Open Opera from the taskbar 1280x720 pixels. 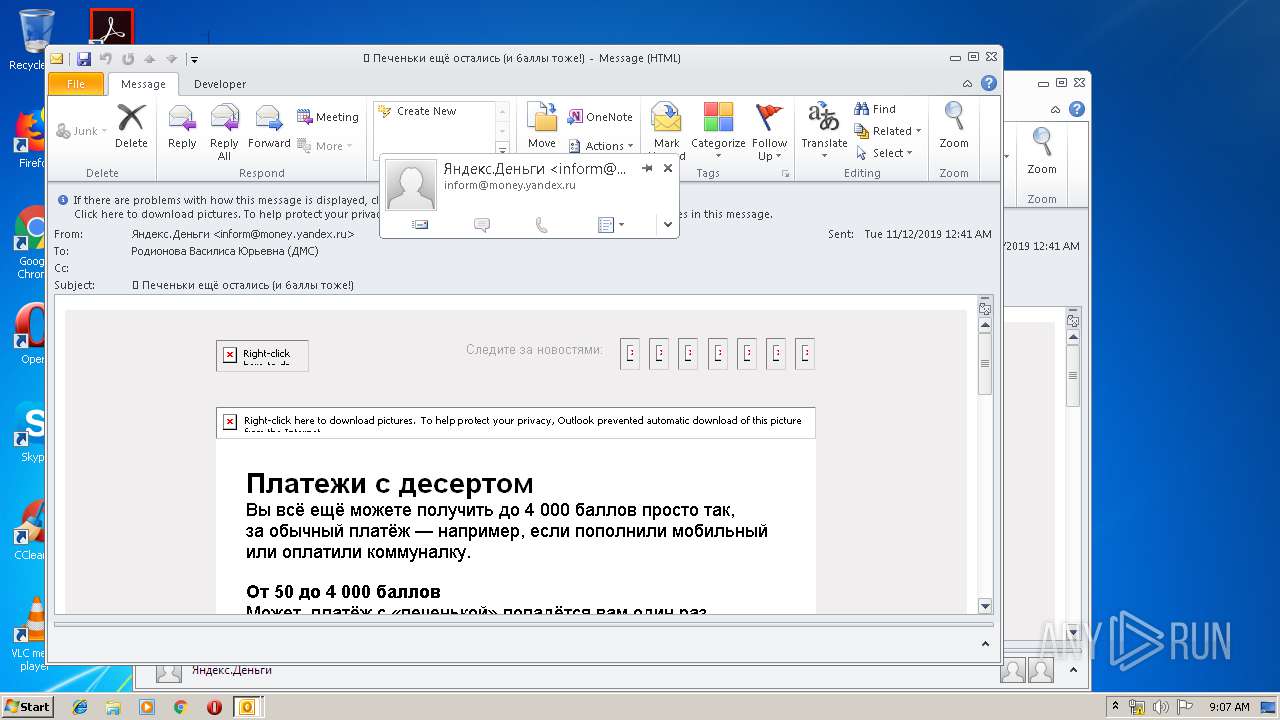point(214,707)
